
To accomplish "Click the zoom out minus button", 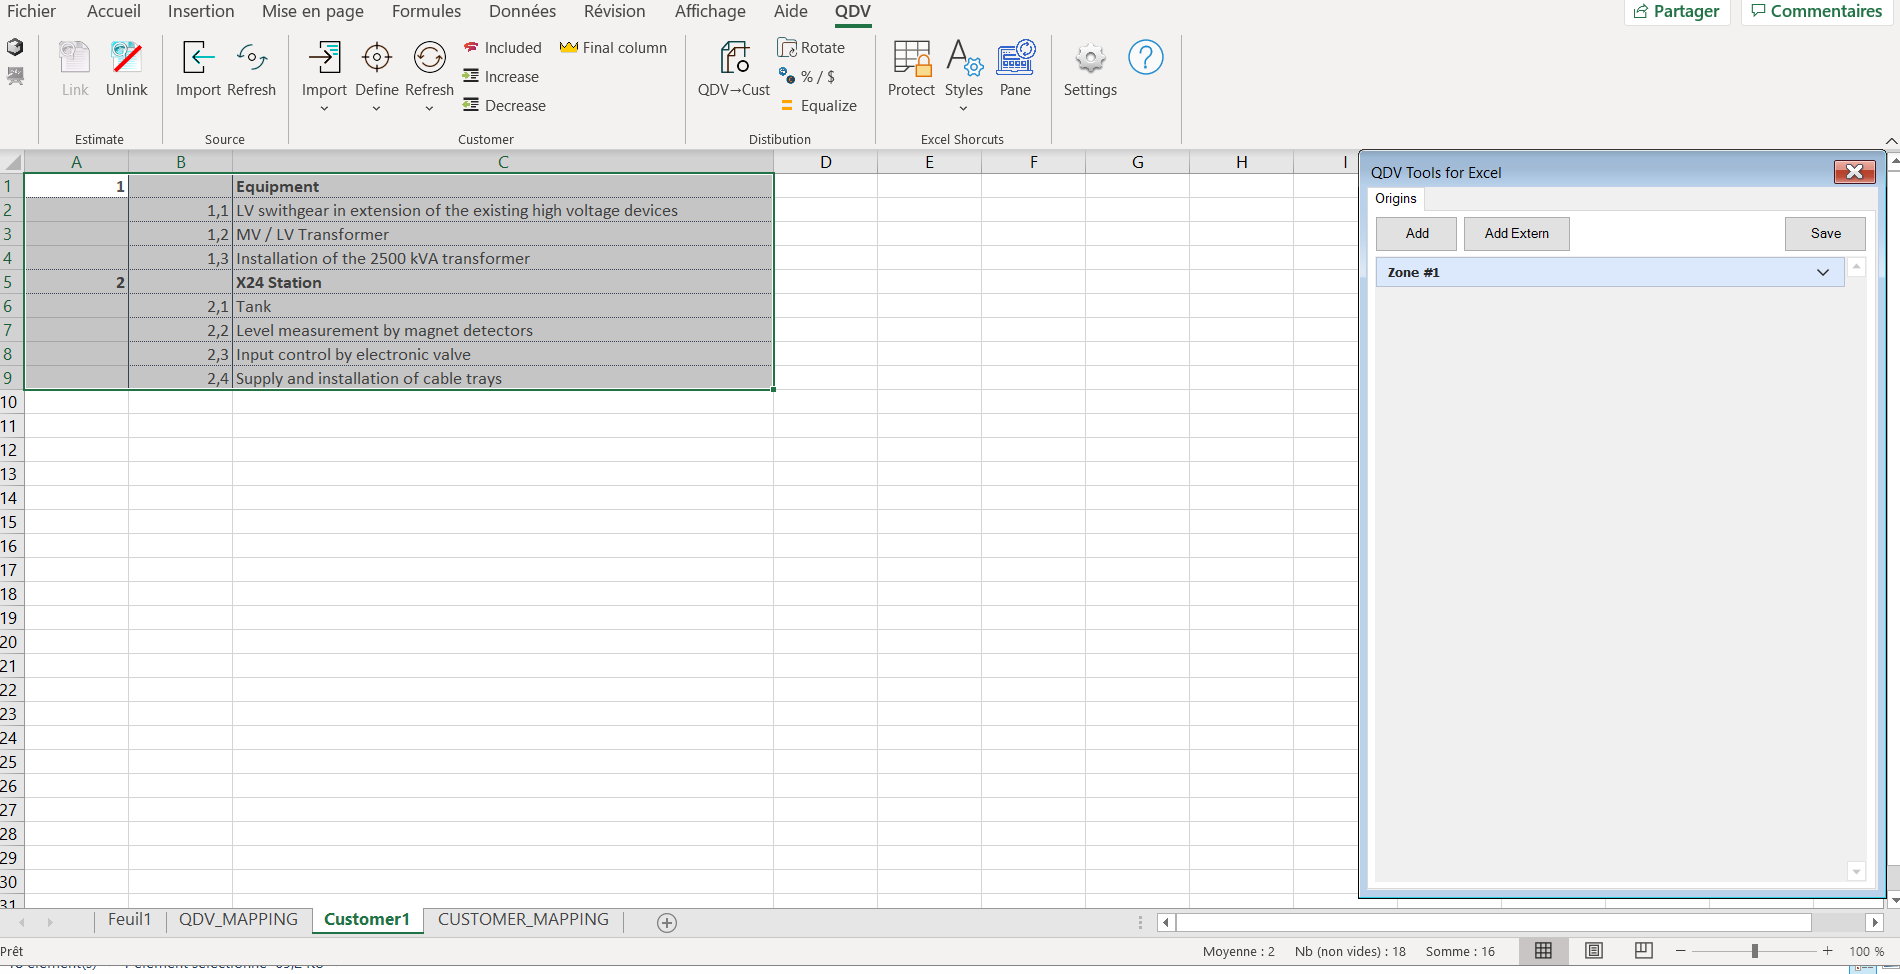I will coord(1680,951).
